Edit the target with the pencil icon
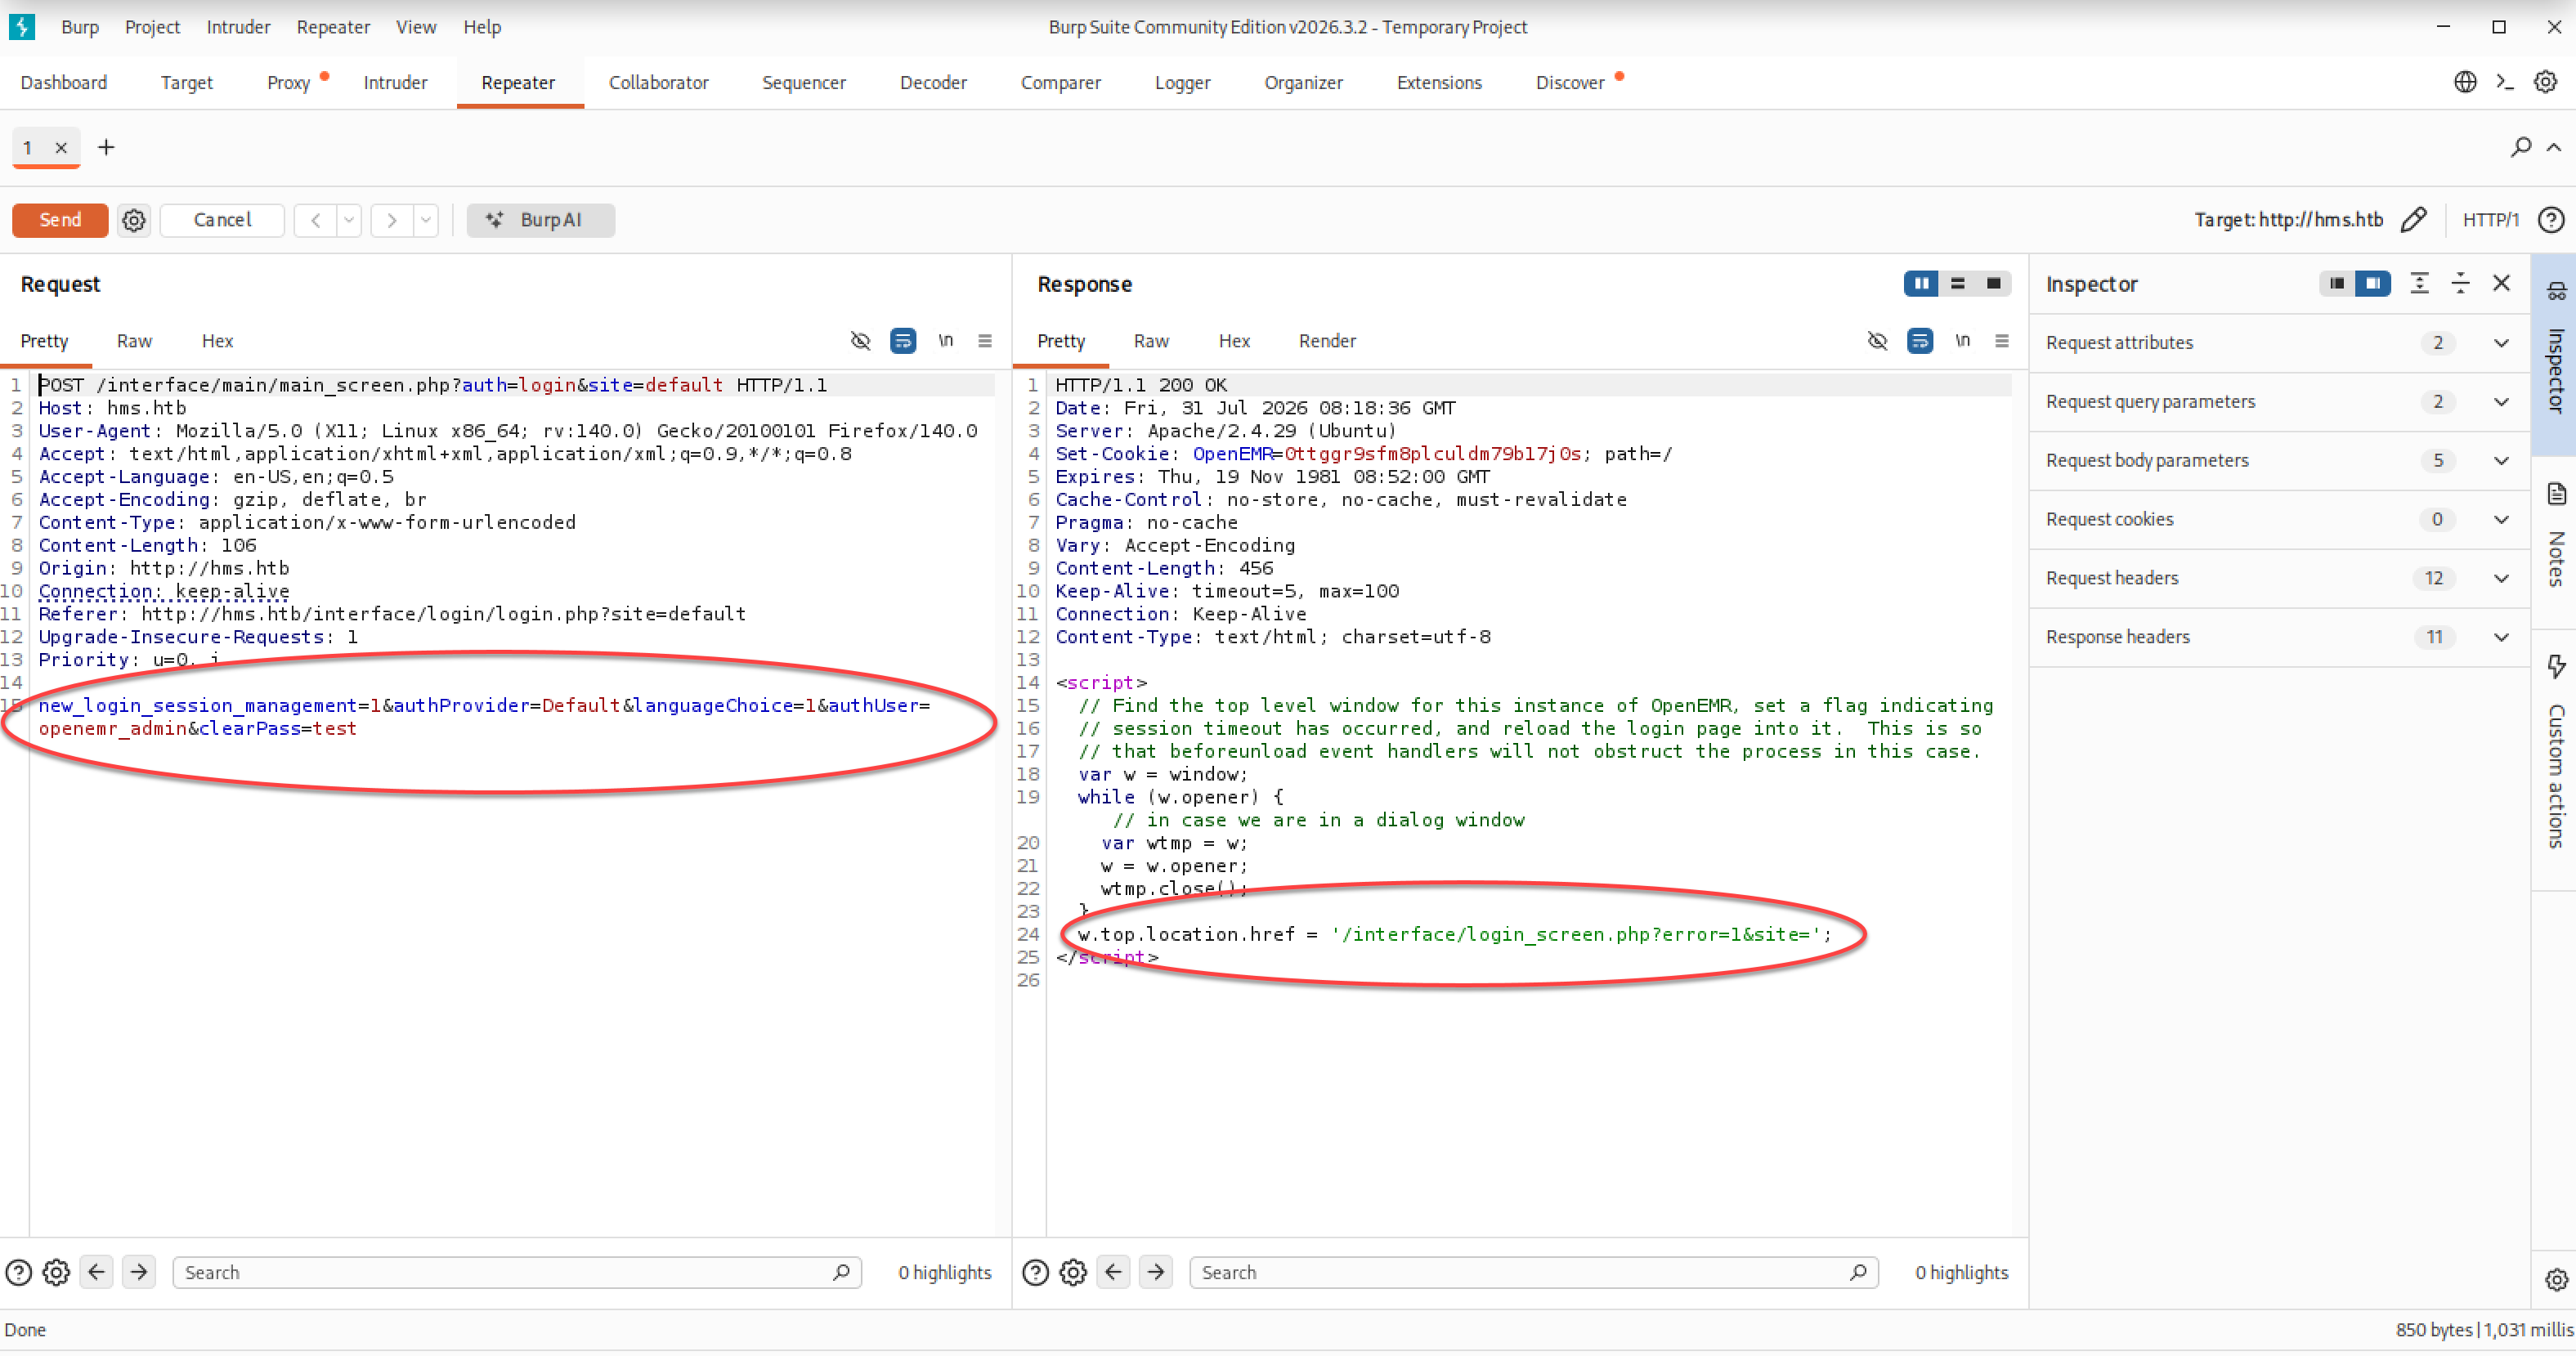Image resolution: width=2576 pixels, height=1356 pixels. (x=2413, y=220)
